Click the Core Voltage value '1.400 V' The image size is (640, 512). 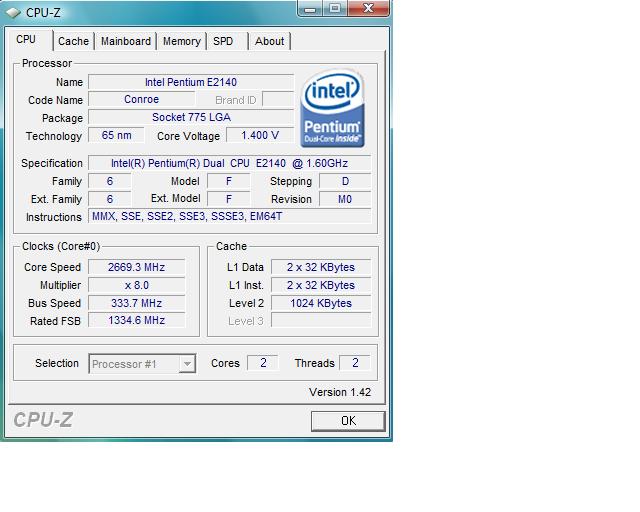pyautogui.click(x=260, y=135)
